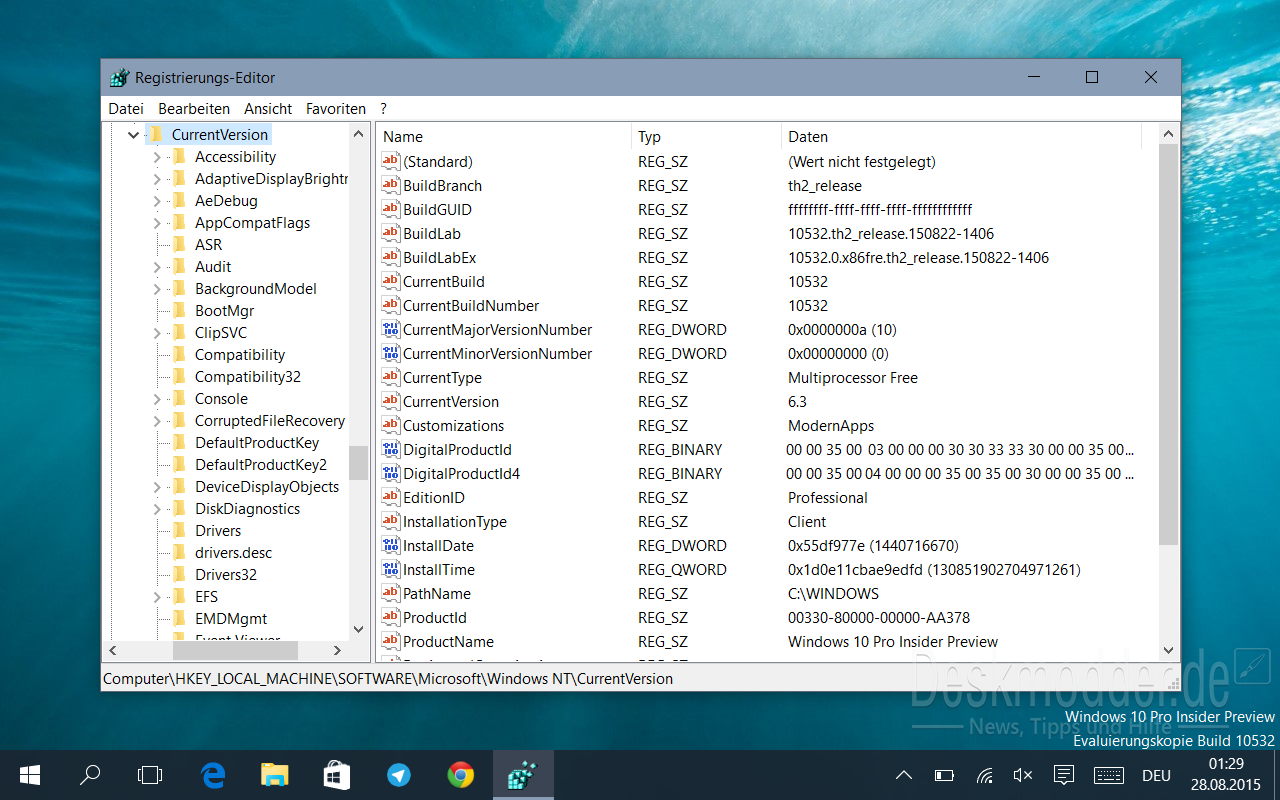Select the DefaultProductKey2 key

pos(261,464)
